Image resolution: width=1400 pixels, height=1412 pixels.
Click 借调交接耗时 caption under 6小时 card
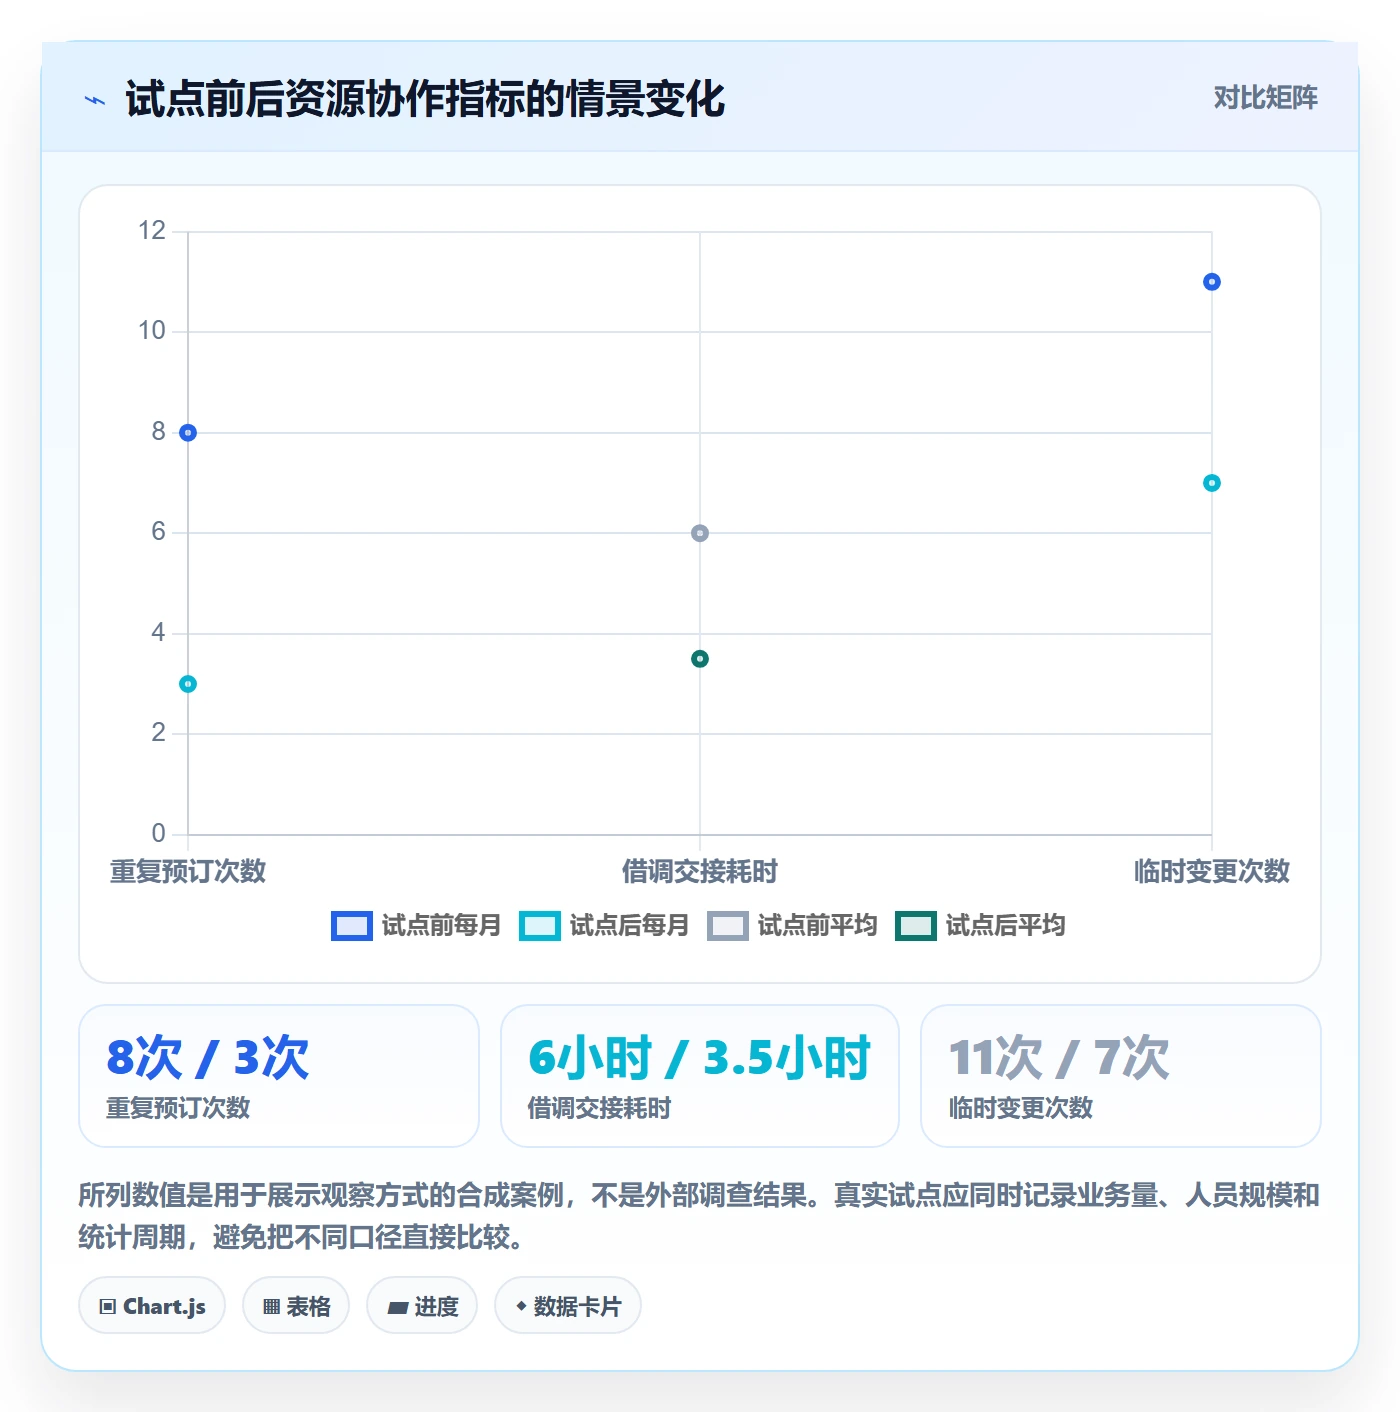(599, 1108)
